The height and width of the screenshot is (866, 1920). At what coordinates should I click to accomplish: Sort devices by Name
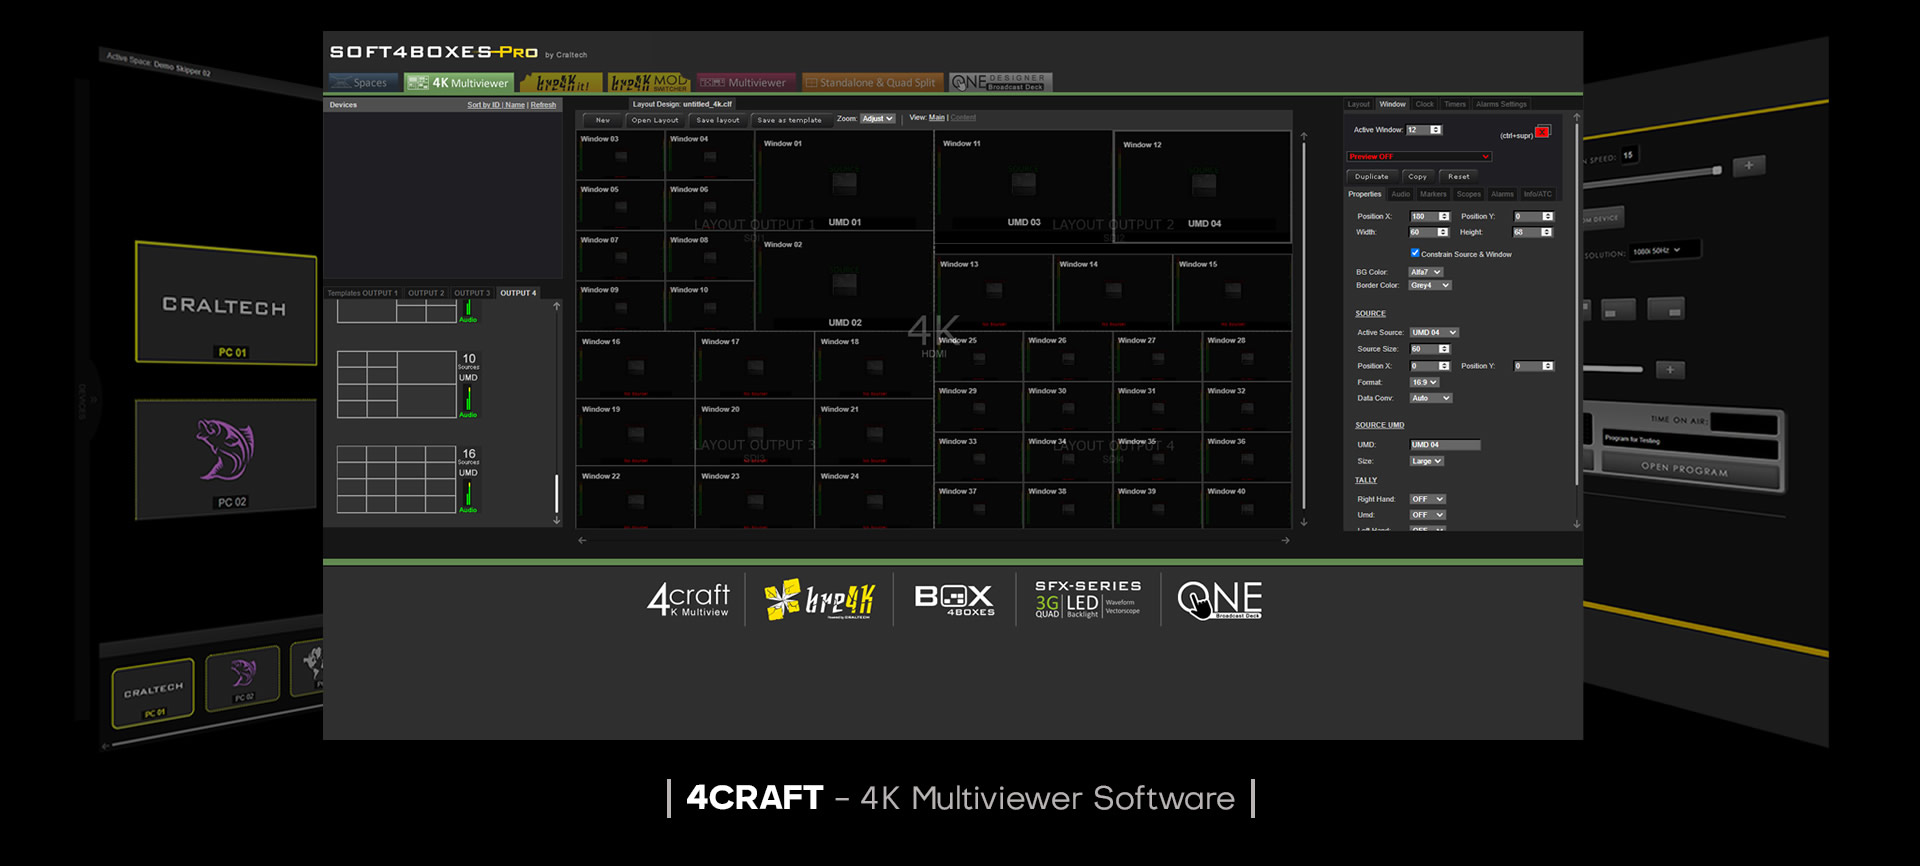(515, 105)
